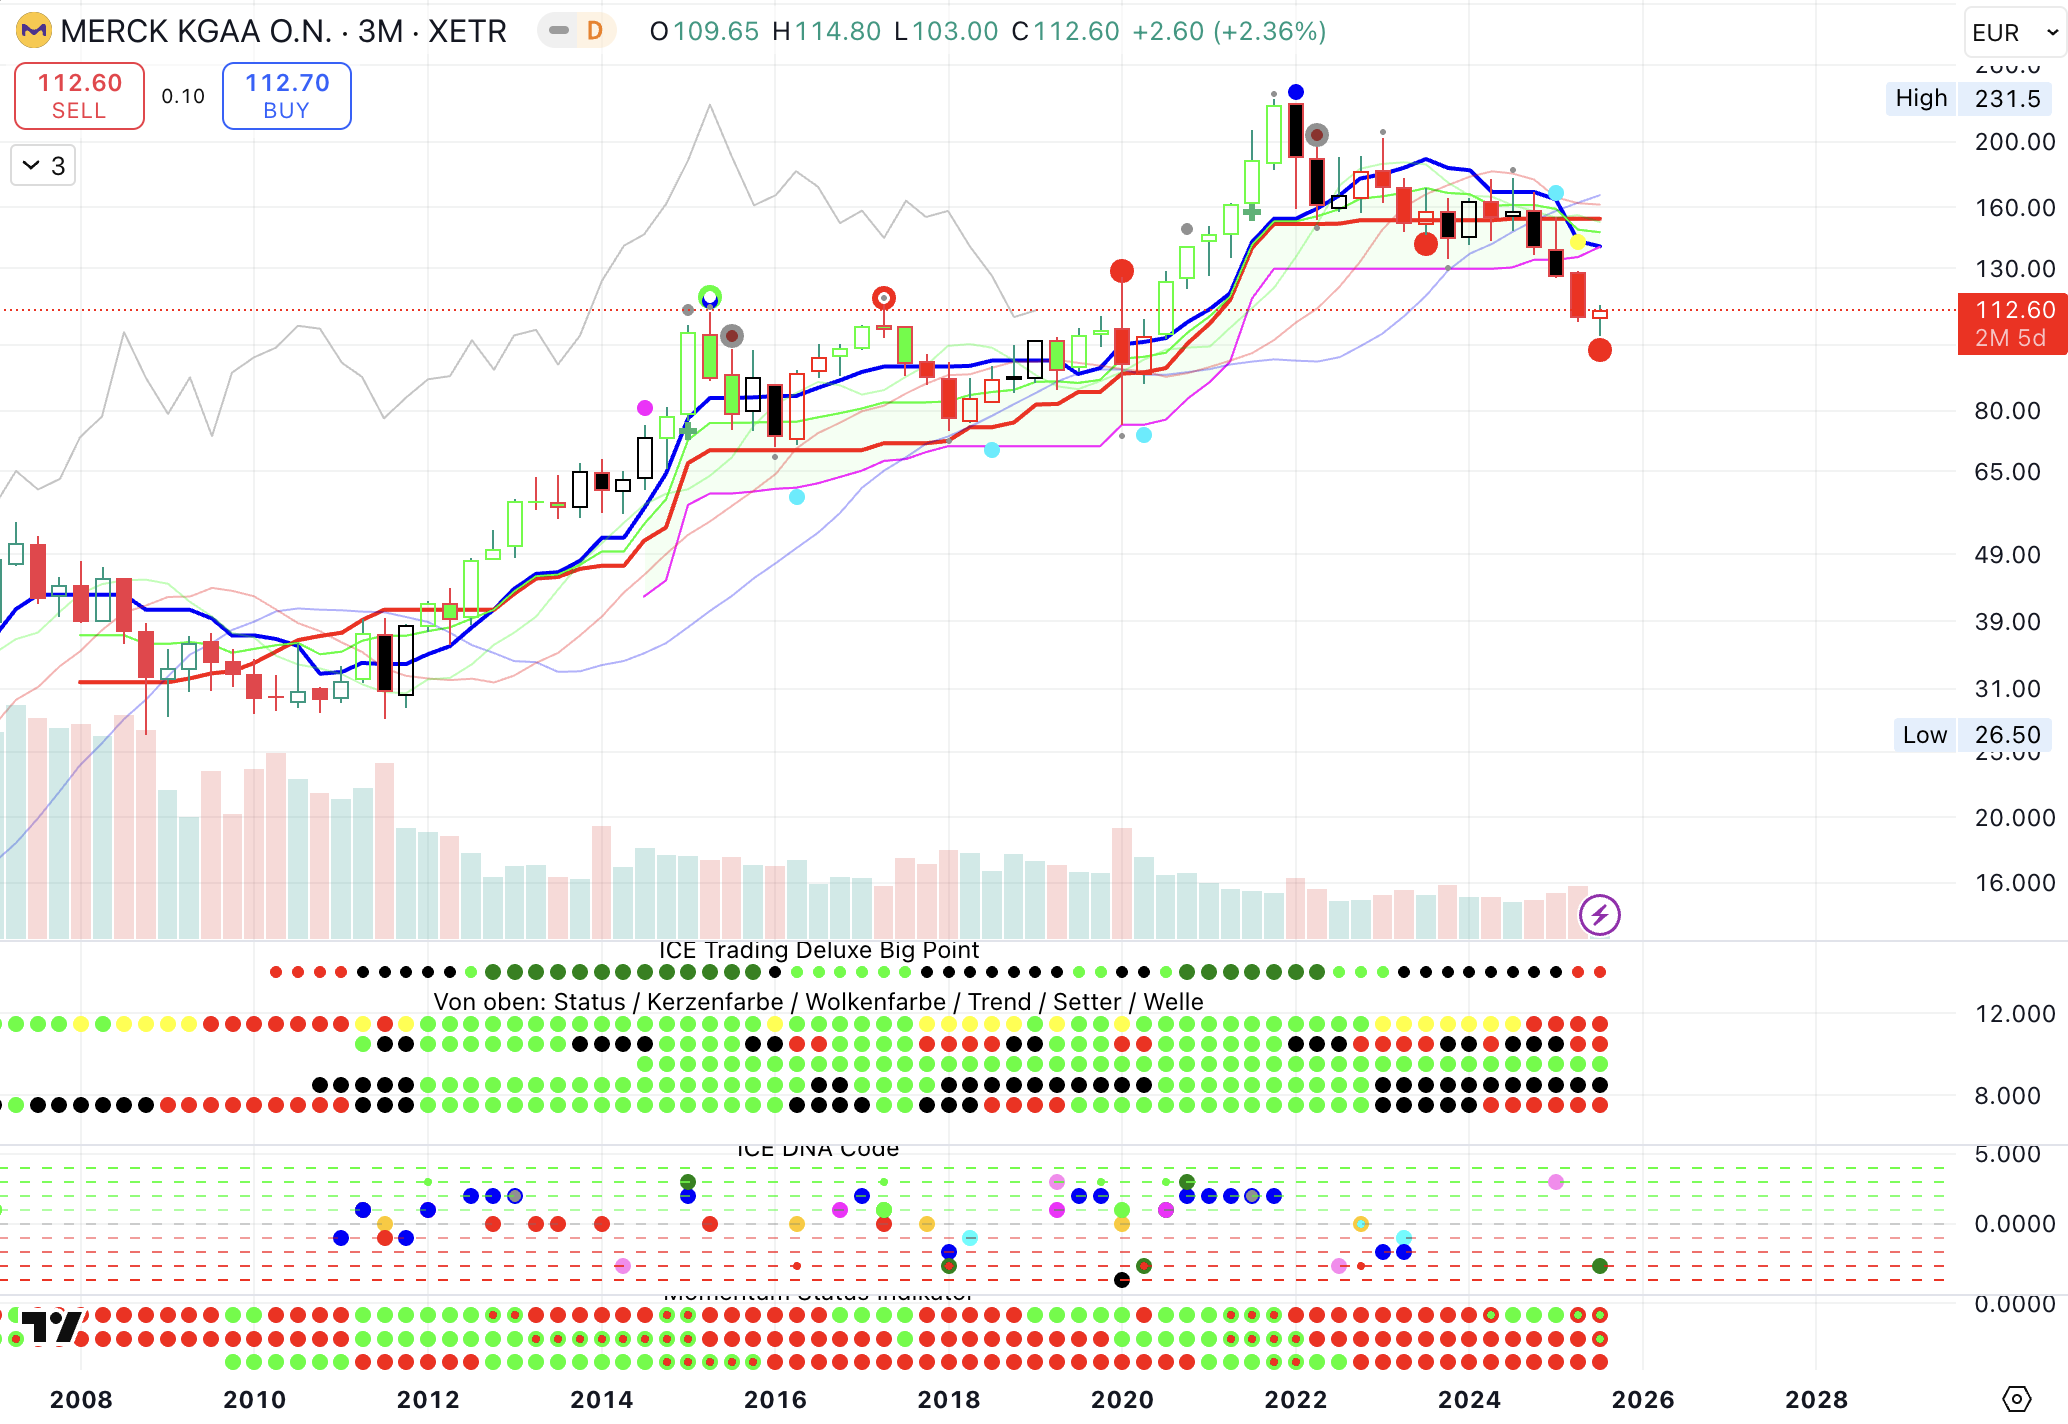This screenshot has height=1424, width=2068.
Task: Expand the collapsed indicators legend showing 3
Action: [43, 166]
